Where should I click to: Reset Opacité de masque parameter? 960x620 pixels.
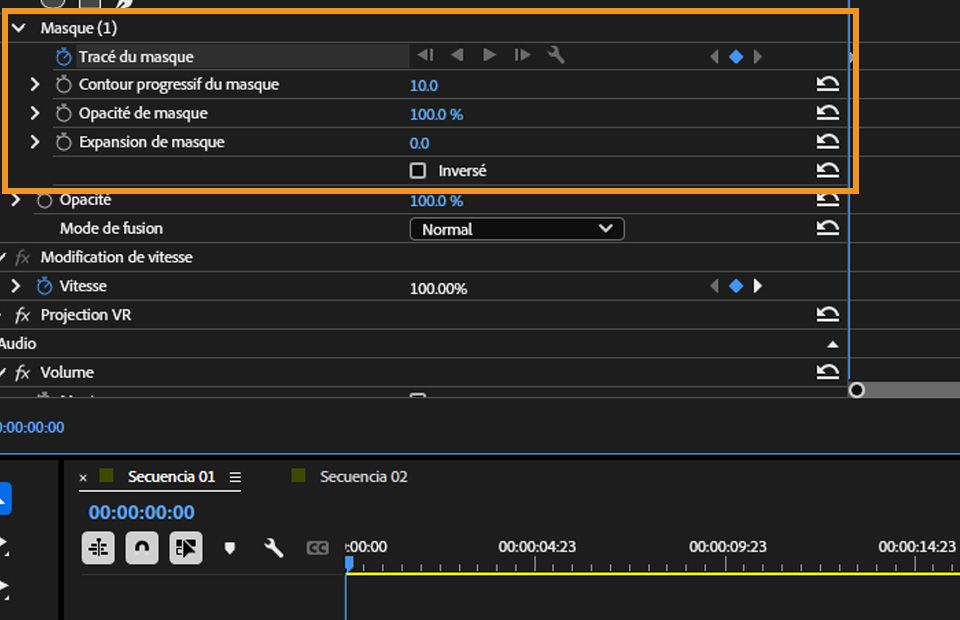click(828, 113)
